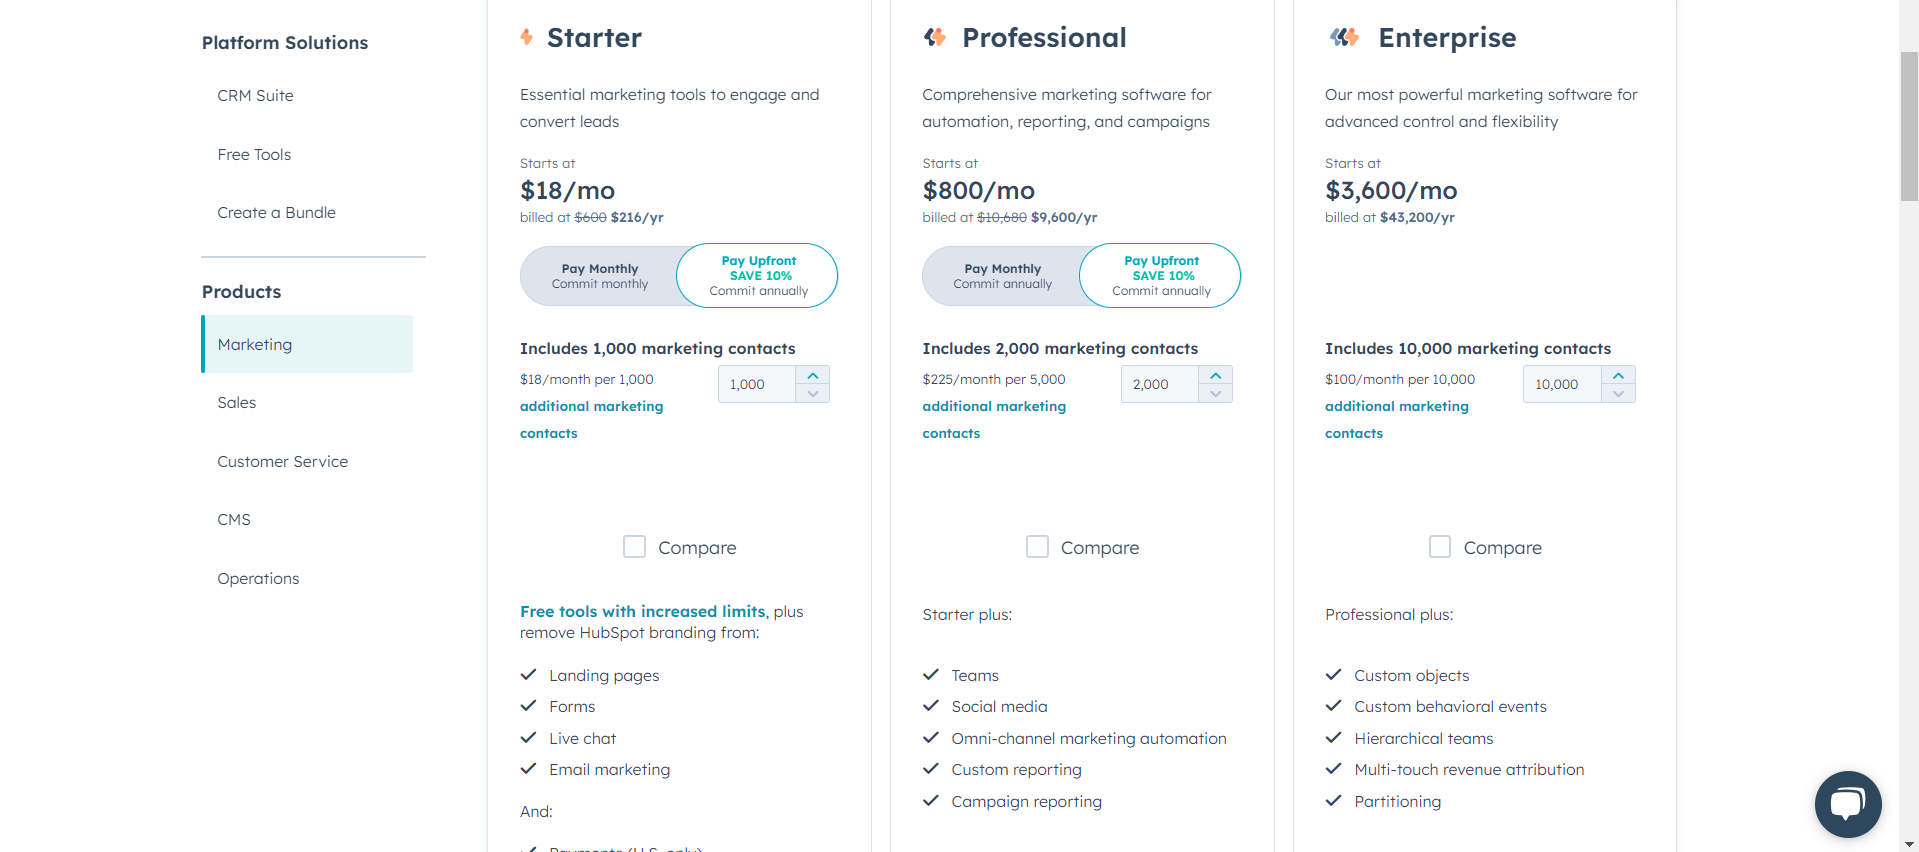The height and width of the screenshot is (852, 1919).
Task: Select Sales in the Products sidebar
Action: click(236, 402)
